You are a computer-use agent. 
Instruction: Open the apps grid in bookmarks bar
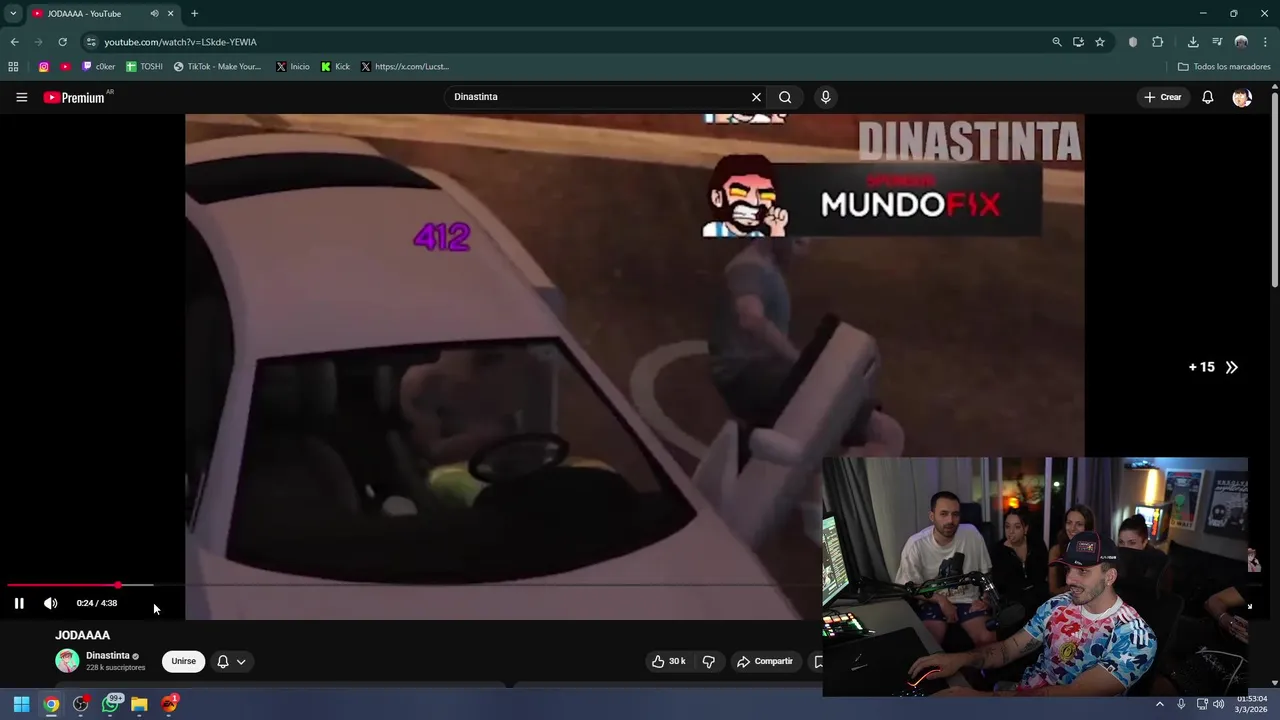click(x=13, y=67)
